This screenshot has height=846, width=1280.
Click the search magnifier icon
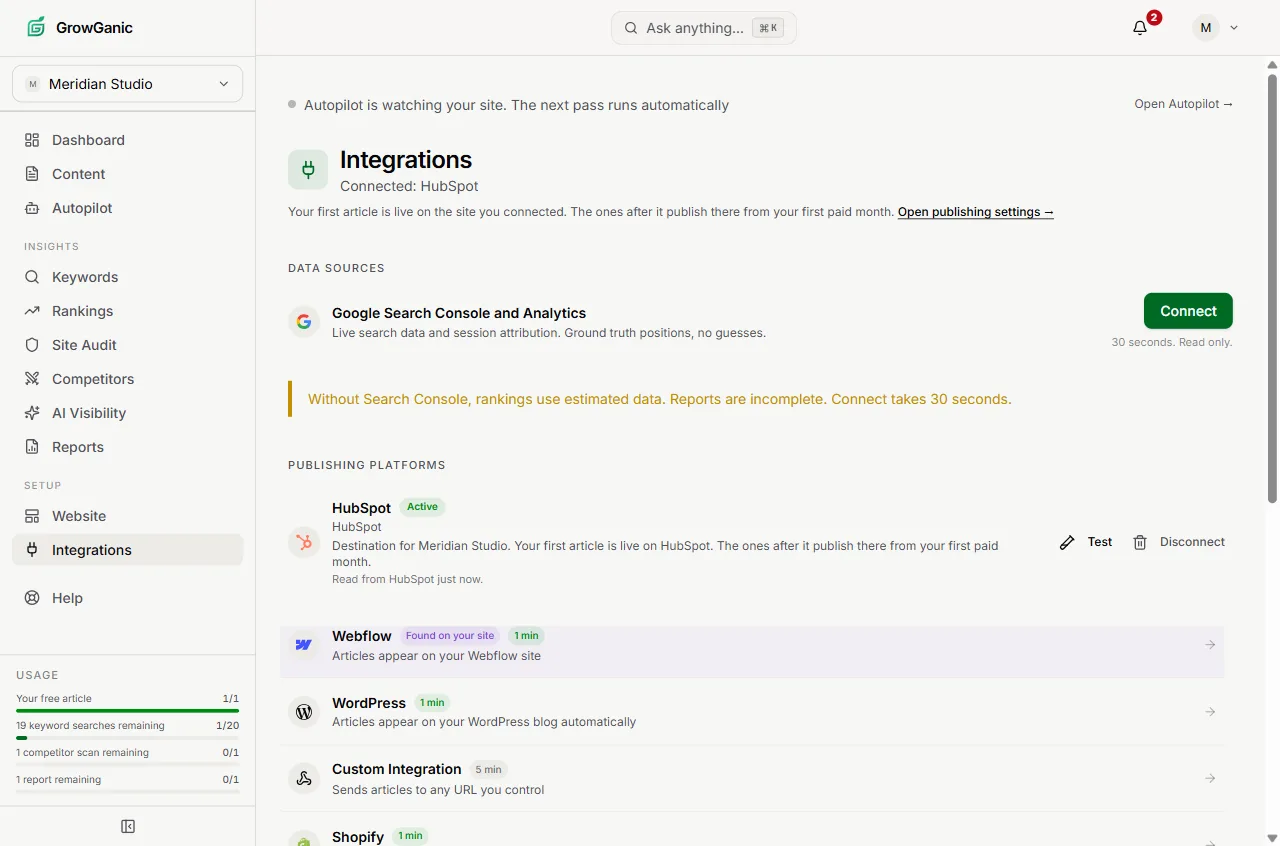(631, 28)
